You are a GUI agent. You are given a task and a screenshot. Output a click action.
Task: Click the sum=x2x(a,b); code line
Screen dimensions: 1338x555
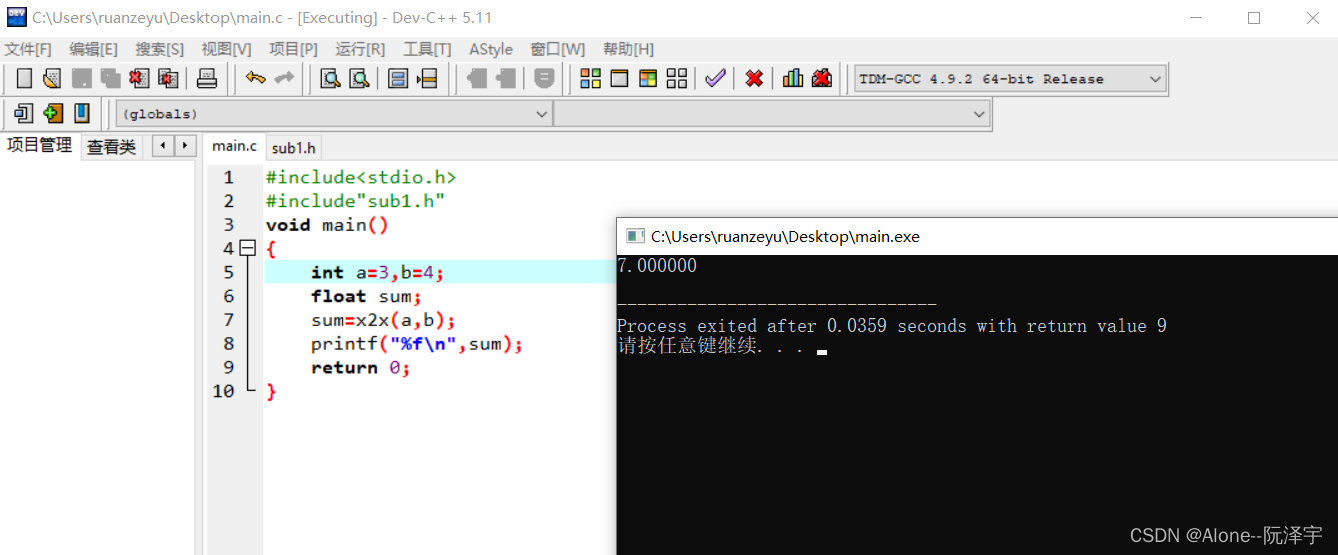coord(383,320)
